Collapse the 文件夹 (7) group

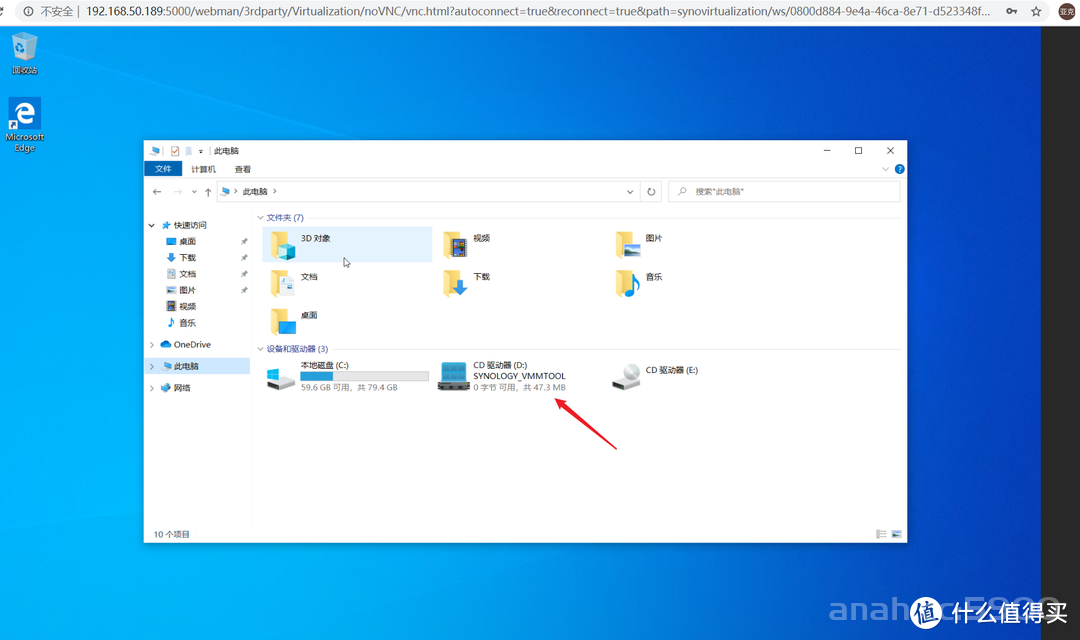point(260,218)
